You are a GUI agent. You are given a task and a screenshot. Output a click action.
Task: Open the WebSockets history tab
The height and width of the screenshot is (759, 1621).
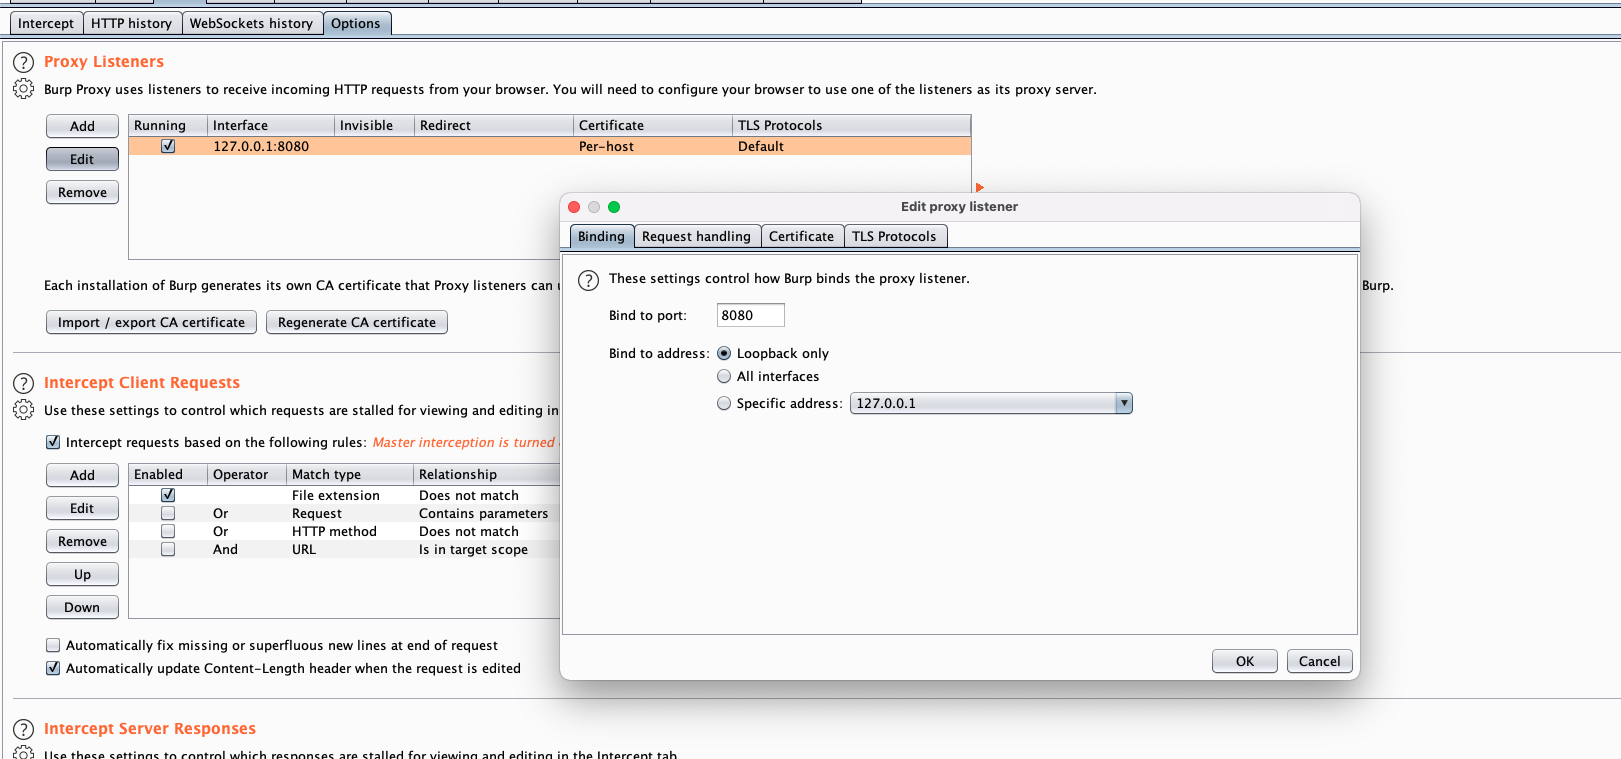251,23
